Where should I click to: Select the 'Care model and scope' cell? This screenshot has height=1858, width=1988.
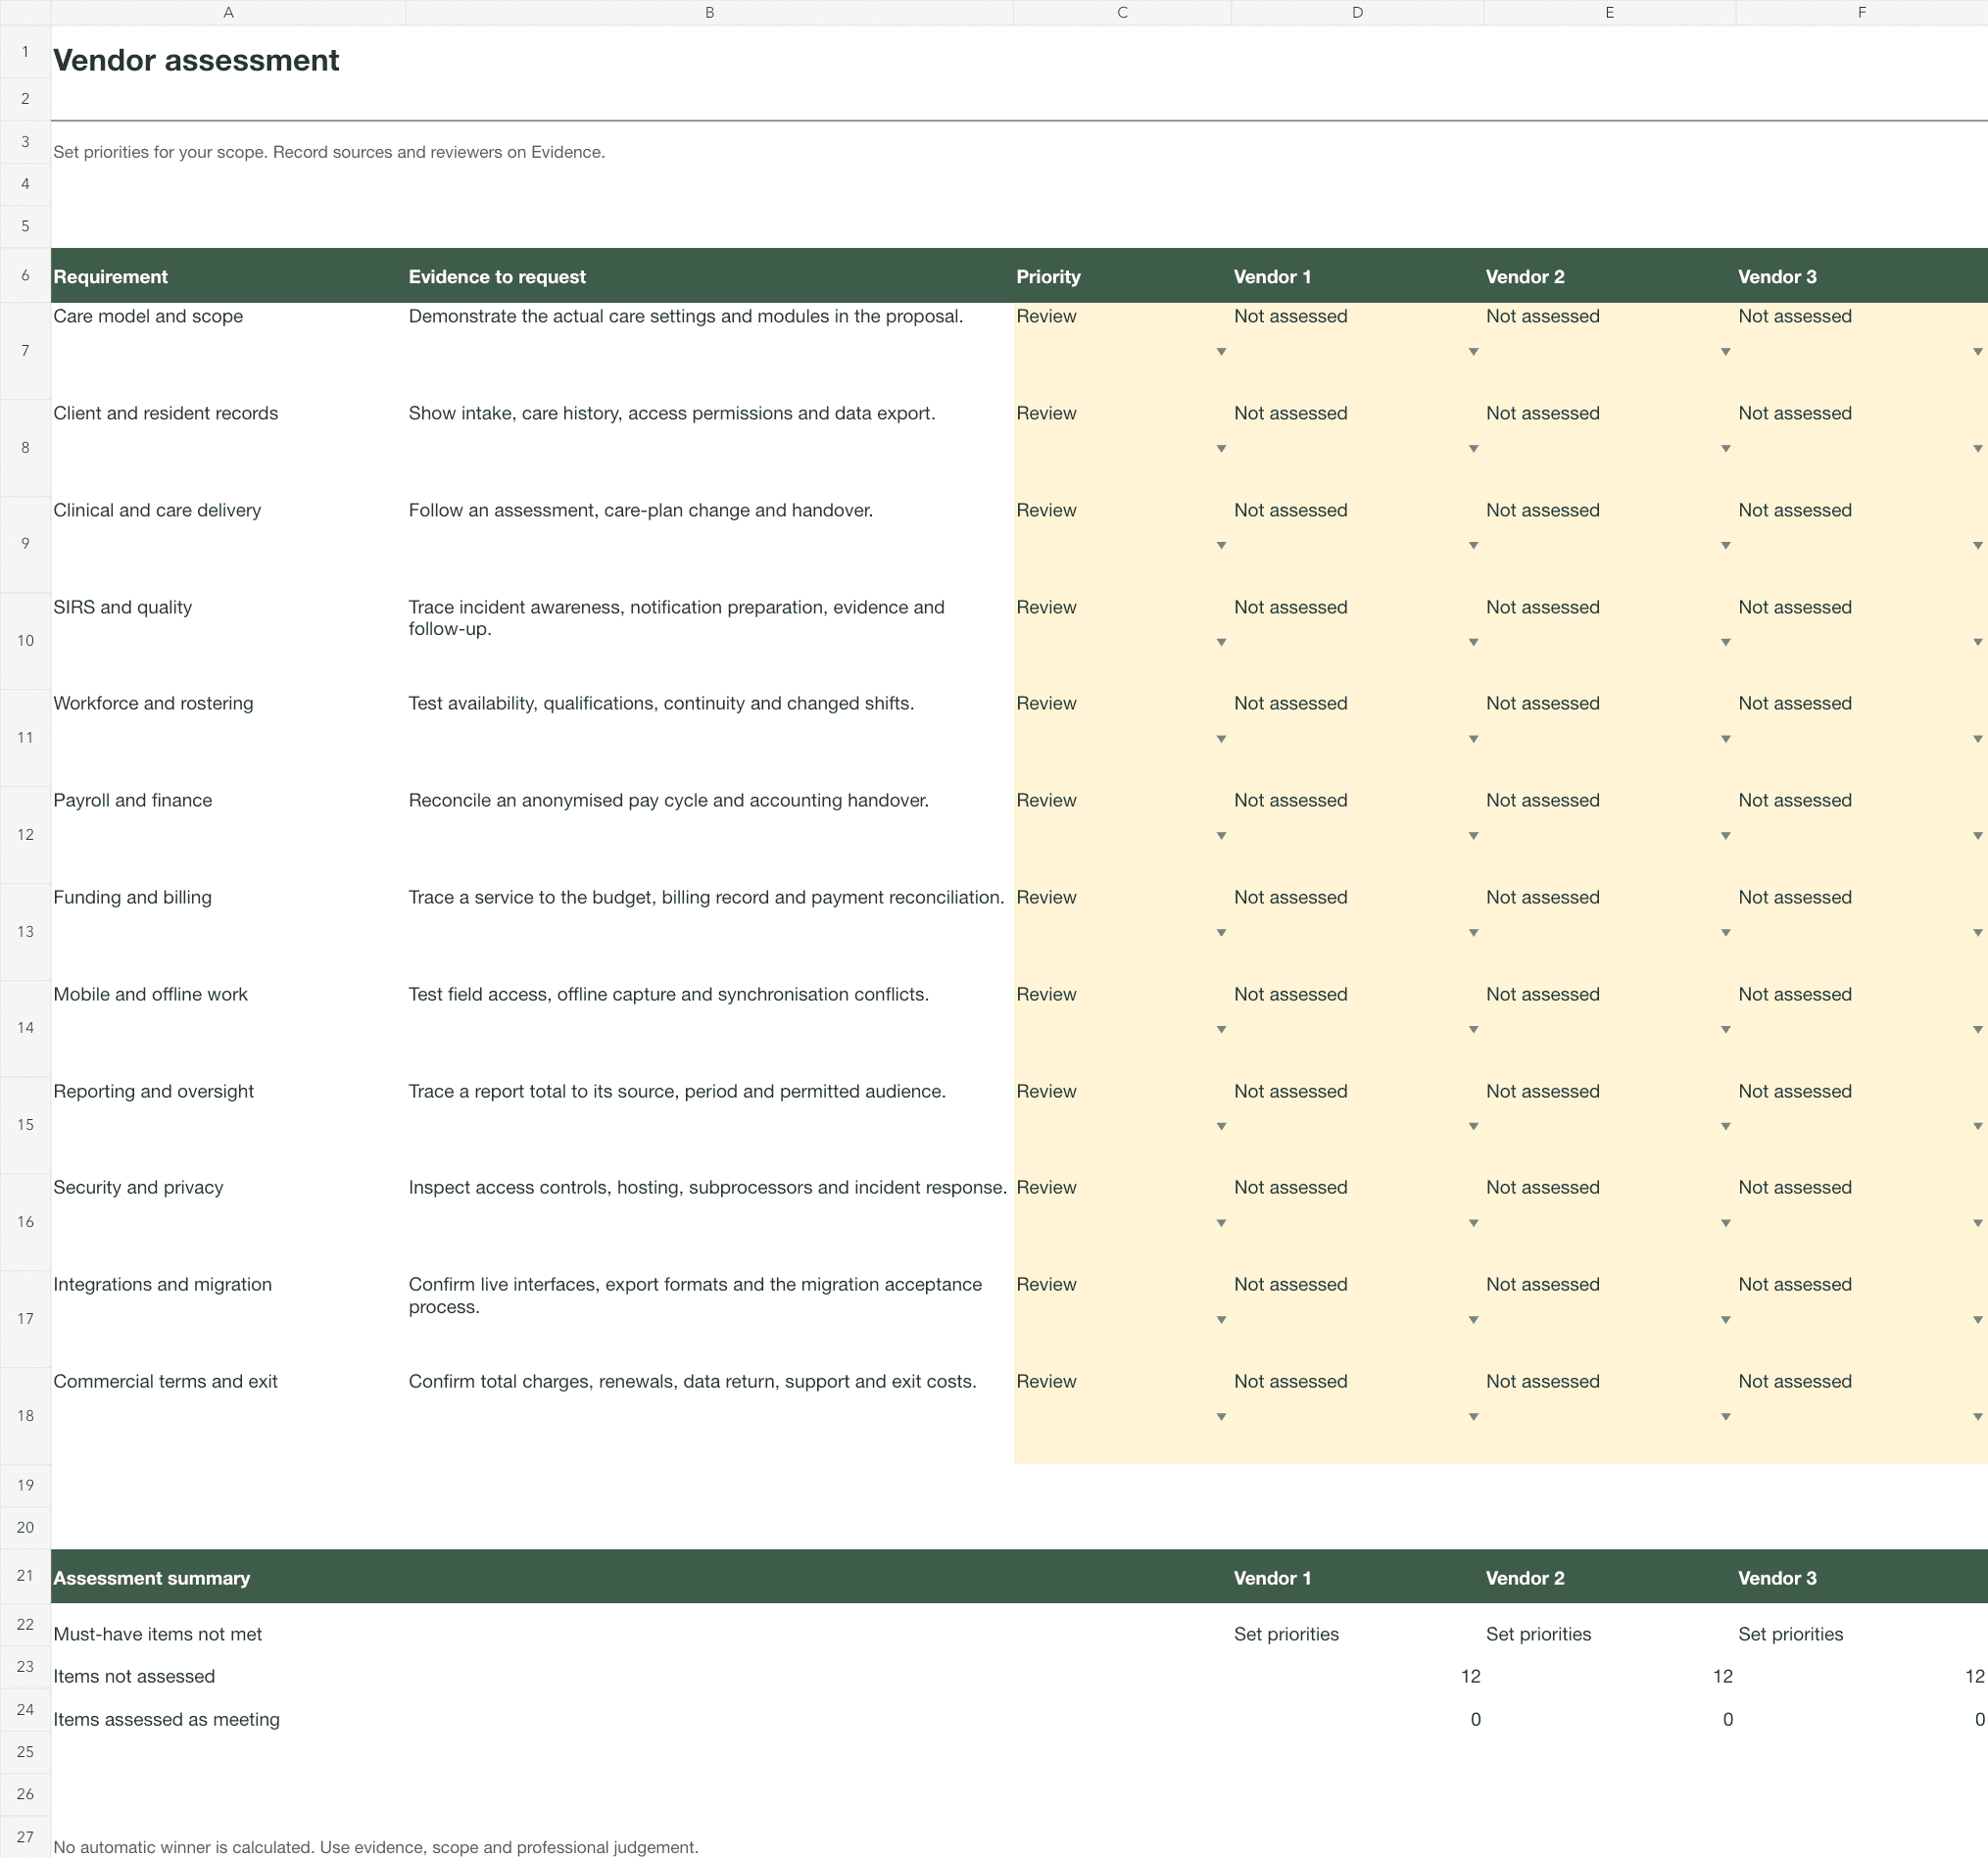(228, 351)
